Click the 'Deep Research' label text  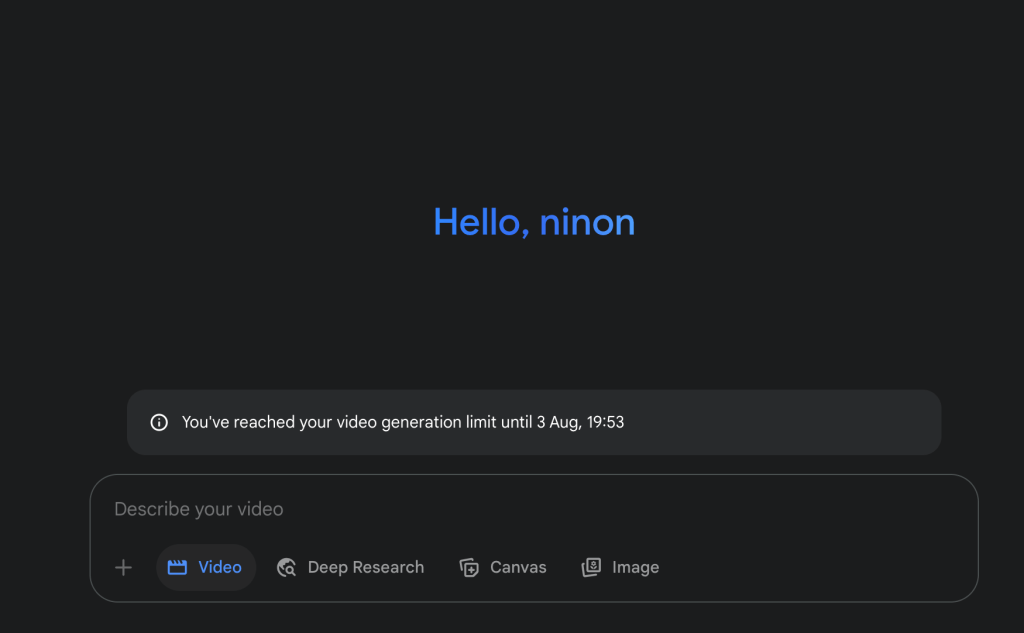[366, 568]
